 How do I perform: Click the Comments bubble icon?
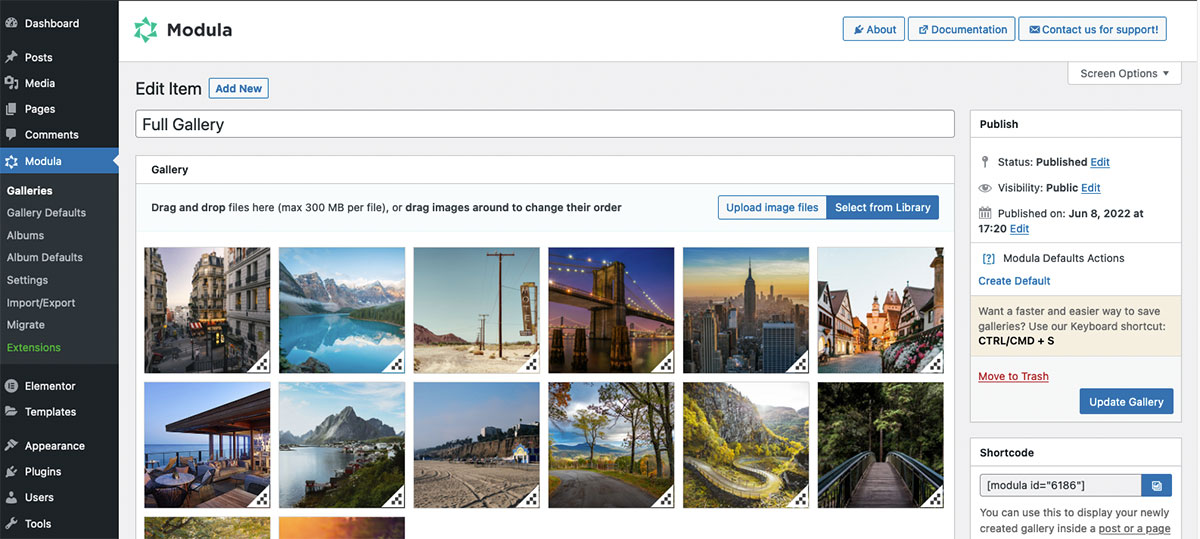(11, 135)
